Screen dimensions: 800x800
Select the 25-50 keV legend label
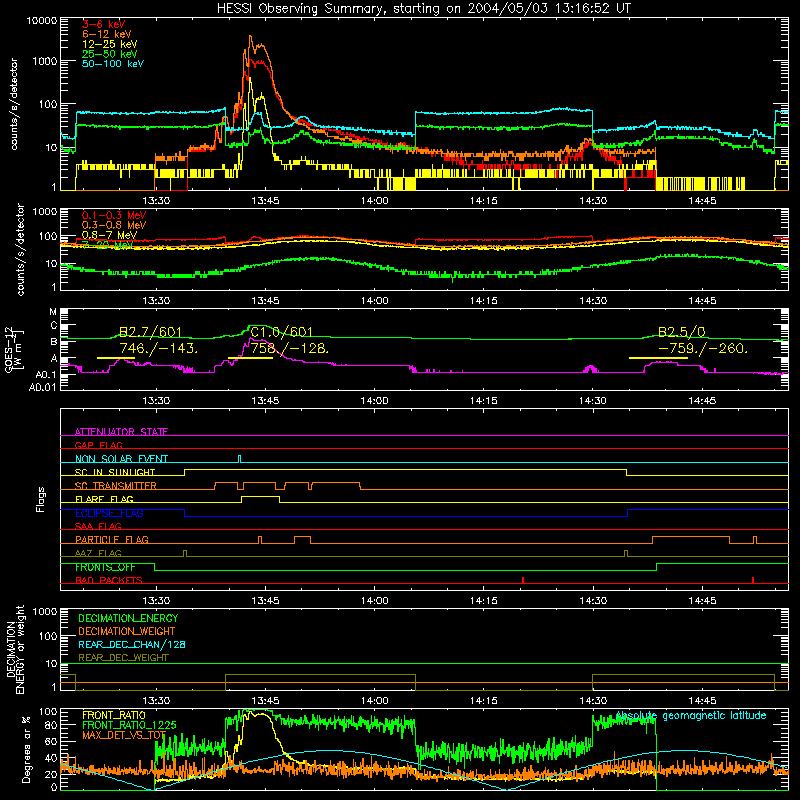point(110,54)
